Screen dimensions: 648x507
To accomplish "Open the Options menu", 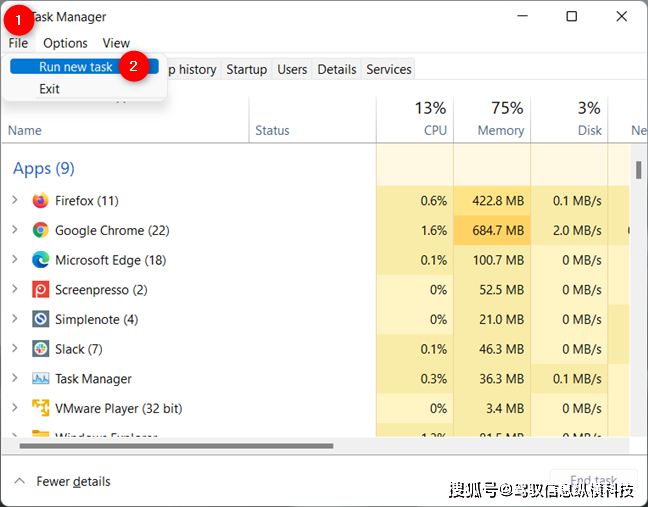I will coord(65,43).
